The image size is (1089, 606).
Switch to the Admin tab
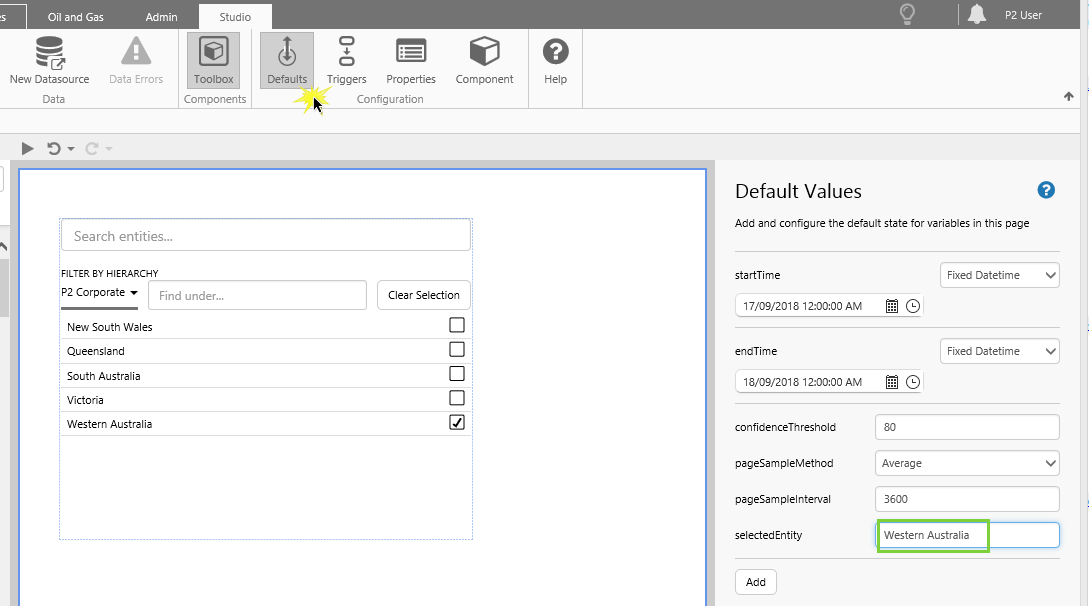(x=161, y=17)
